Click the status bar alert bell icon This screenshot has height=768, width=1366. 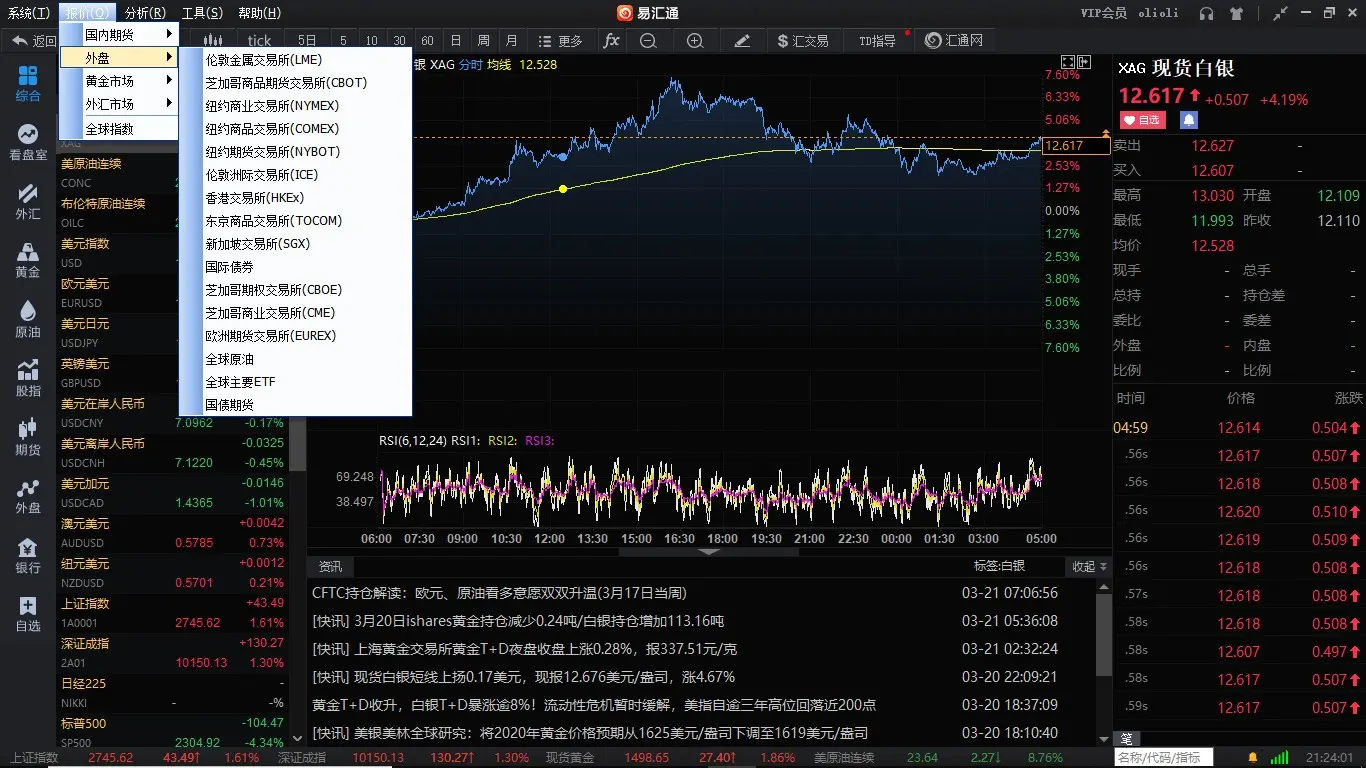click(x=1254, y=757)
